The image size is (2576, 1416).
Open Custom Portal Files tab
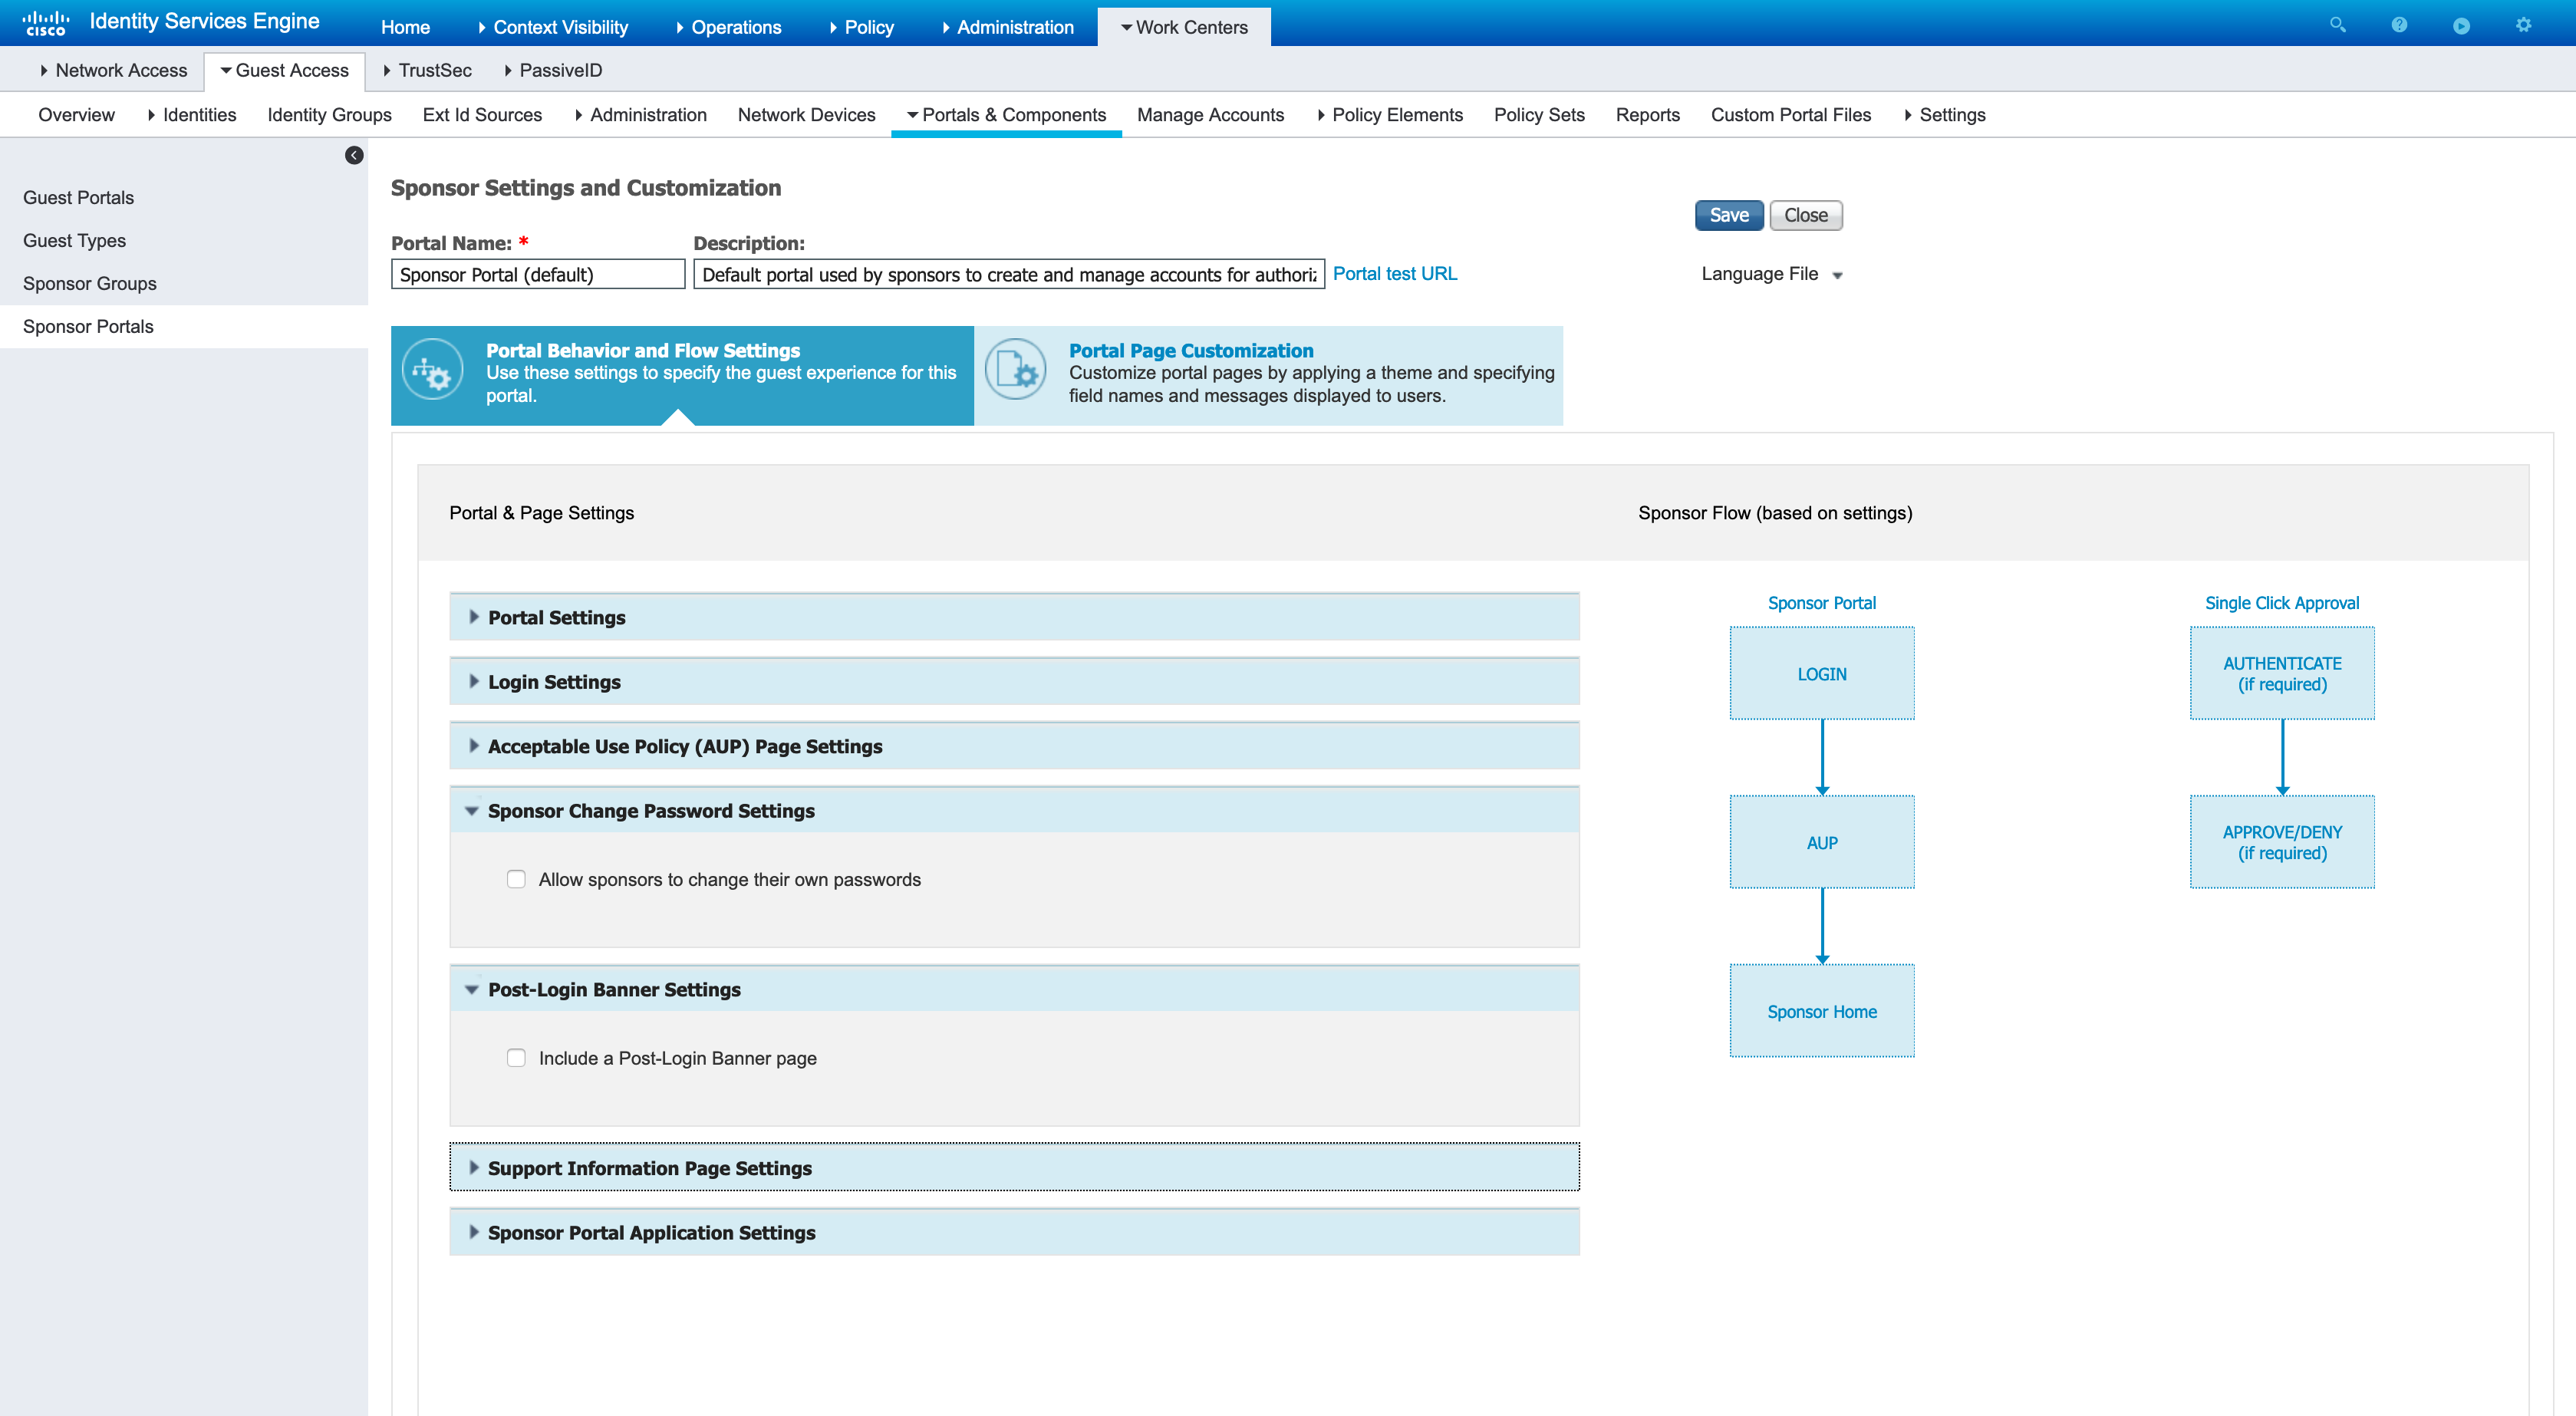1790,115
